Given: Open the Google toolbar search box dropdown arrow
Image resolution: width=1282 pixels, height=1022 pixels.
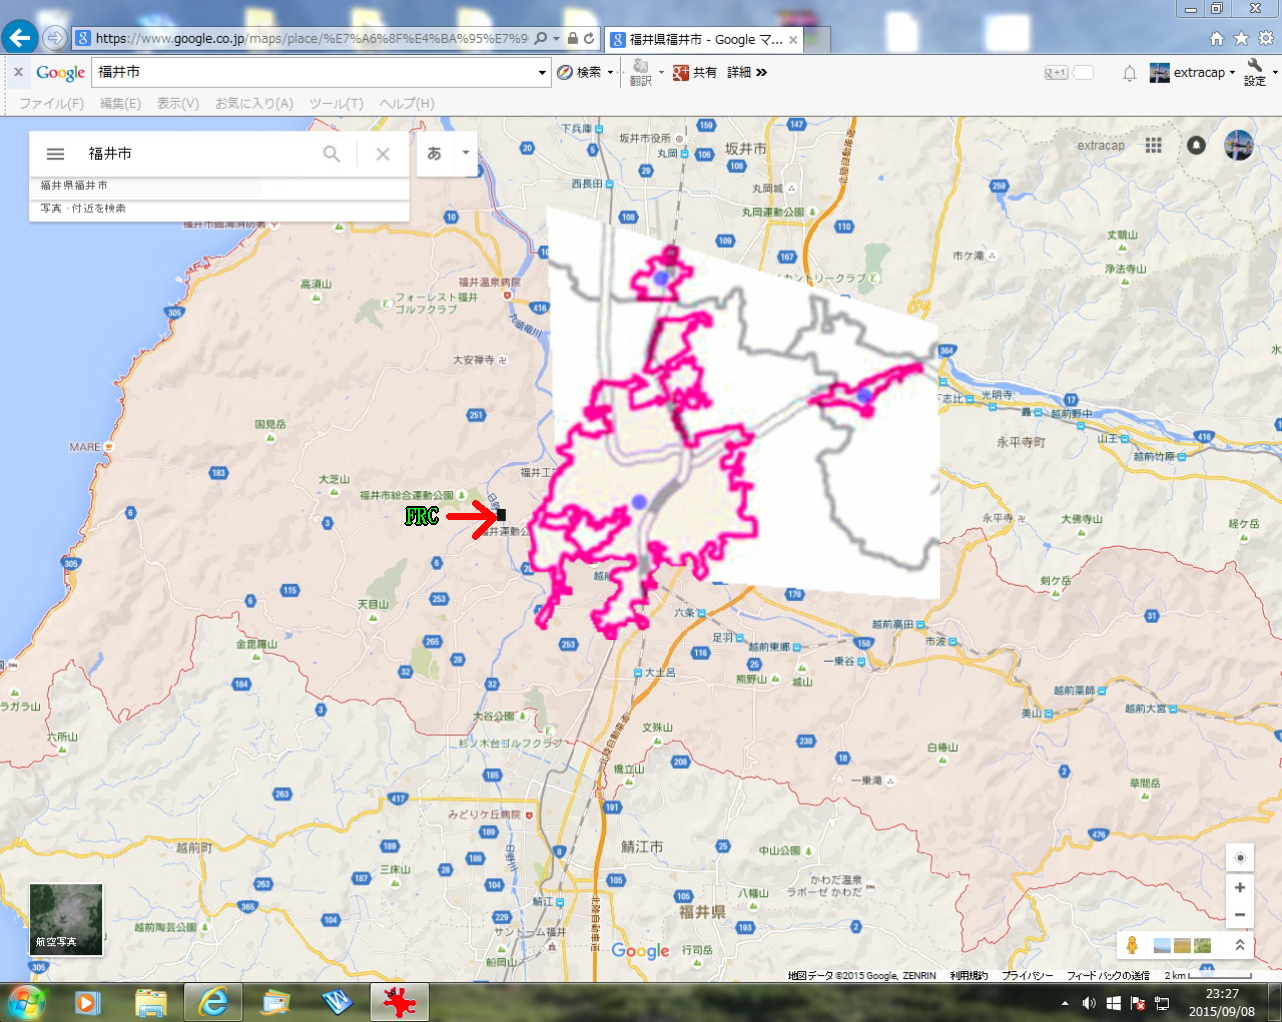Looking at the screenshot, I should click(542, 72).
